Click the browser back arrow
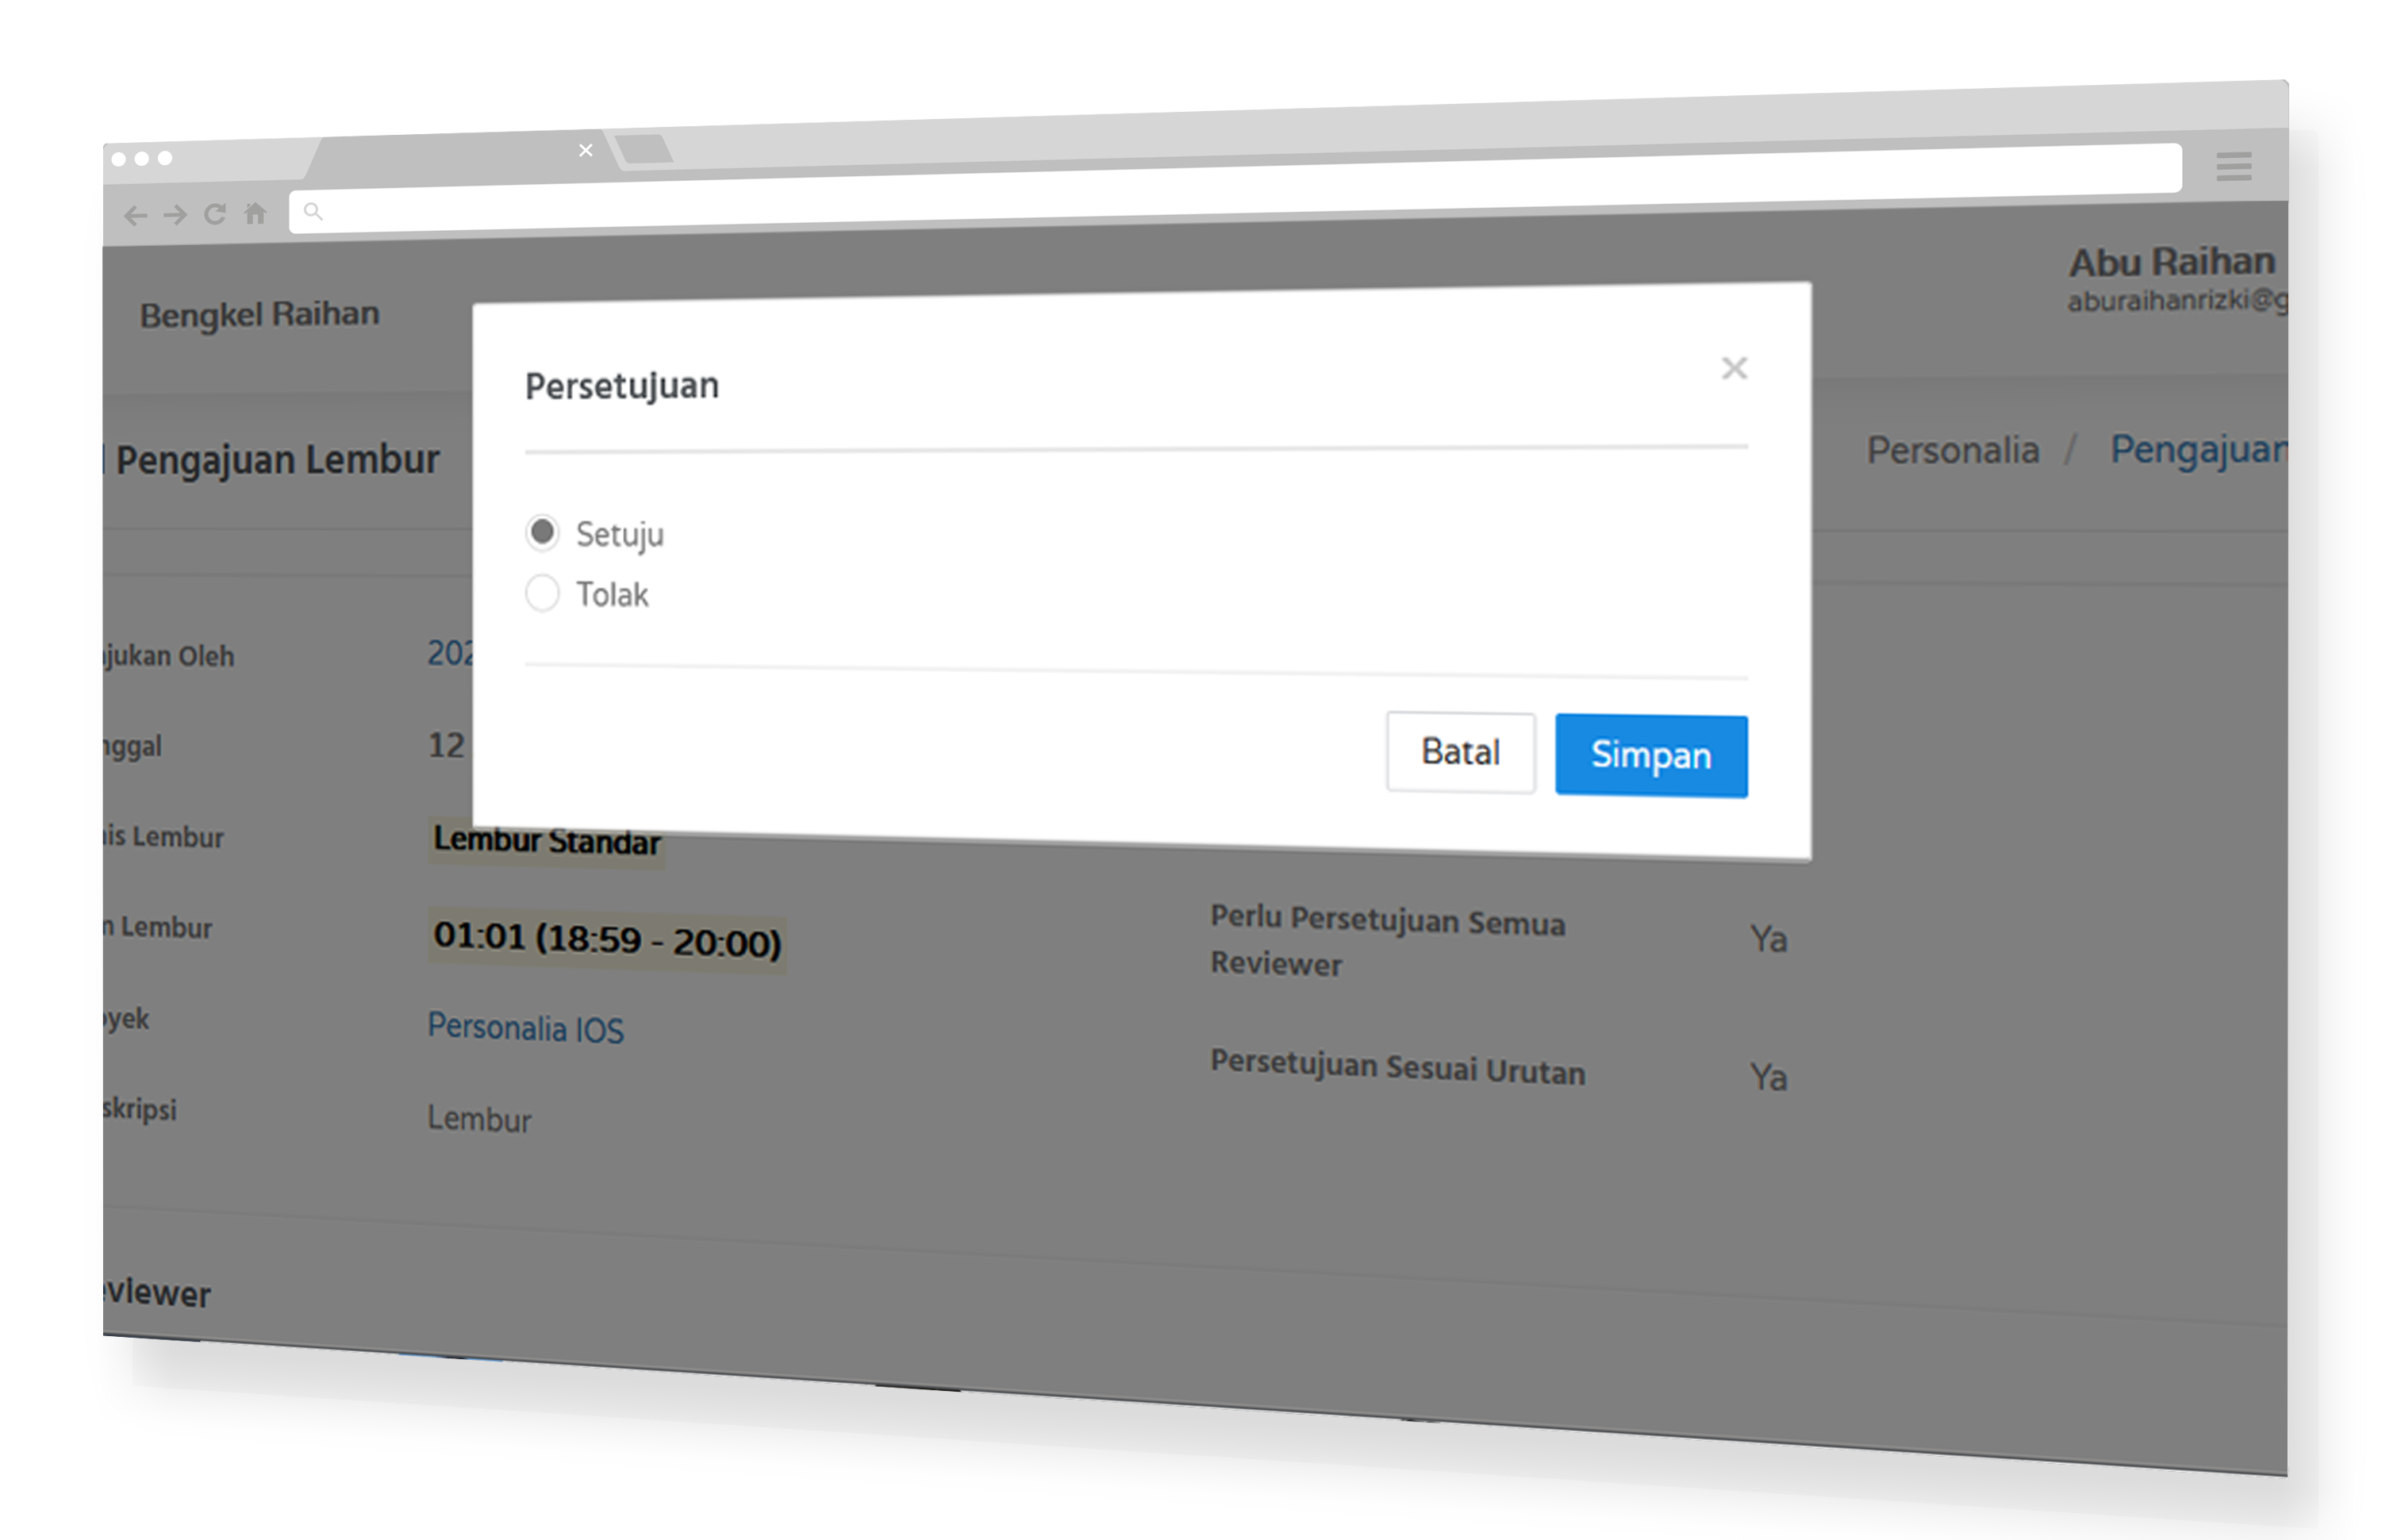2405x1540 pixels. pos(135,215)
